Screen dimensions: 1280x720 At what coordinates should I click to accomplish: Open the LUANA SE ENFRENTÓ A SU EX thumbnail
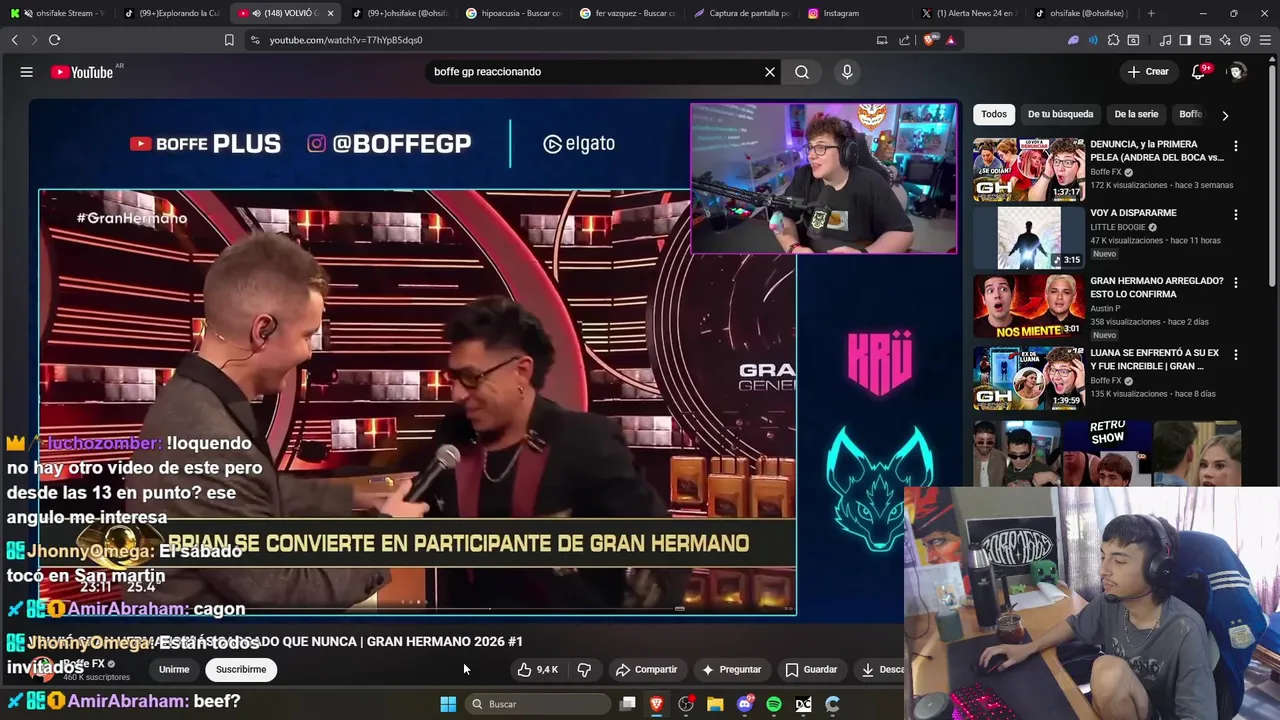point(1028,378)
